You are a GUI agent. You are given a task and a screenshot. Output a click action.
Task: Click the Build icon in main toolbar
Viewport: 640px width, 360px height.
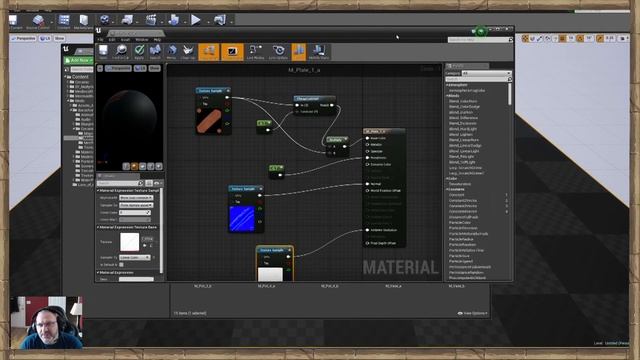(174, 20)
